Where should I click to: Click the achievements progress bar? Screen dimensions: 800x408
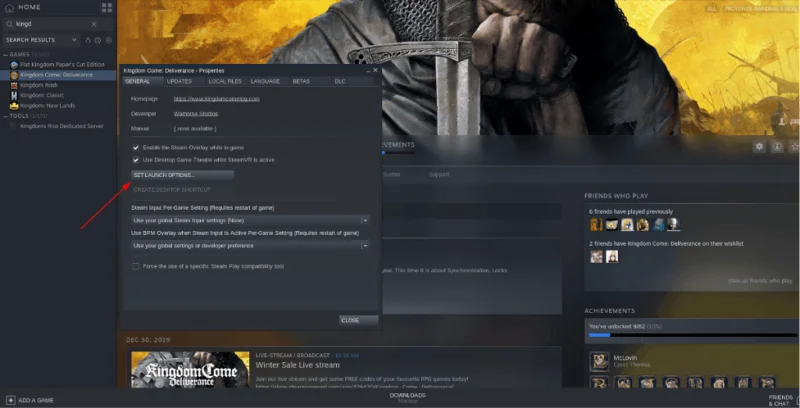(693, 335)
